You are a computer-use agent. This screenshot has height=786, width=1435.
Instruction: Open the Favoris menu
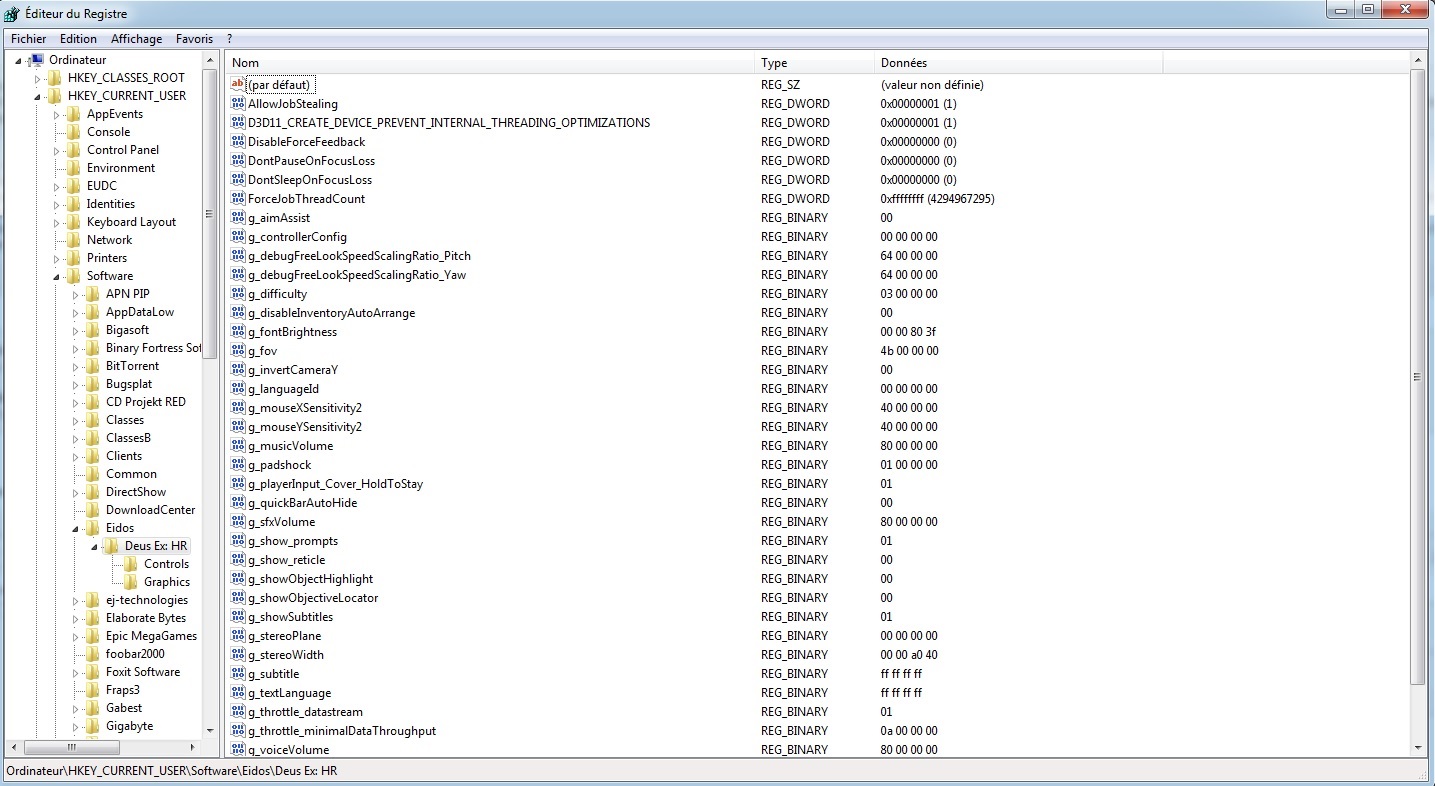[x=194, y=39]
